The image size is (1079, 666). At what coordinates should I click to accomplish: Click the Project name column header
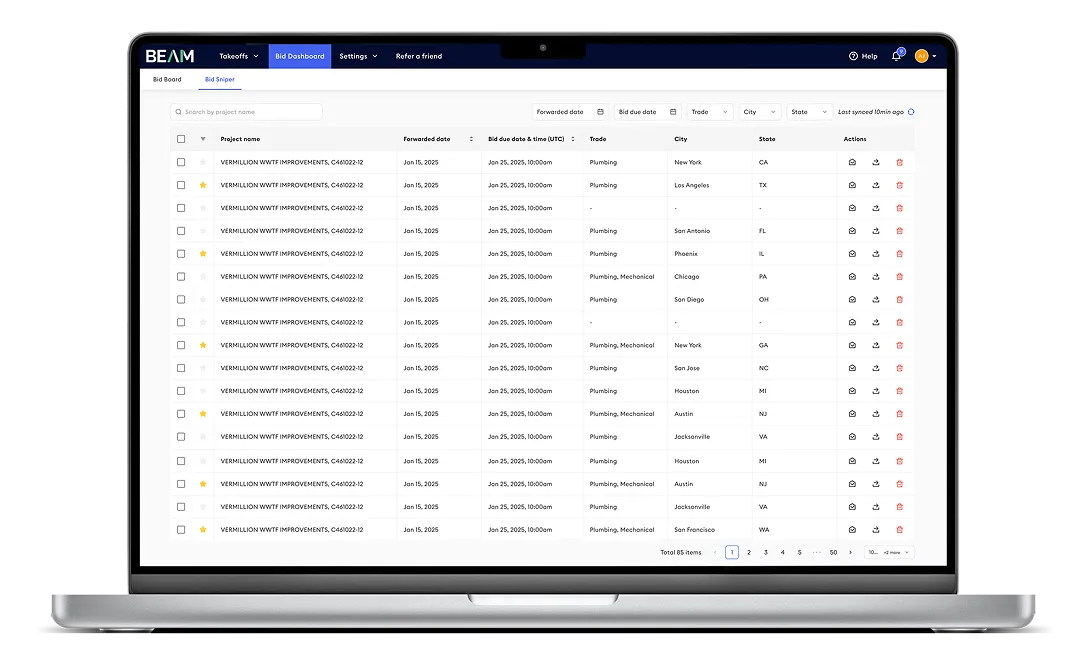pyautogui.click(x=240, y=139)
